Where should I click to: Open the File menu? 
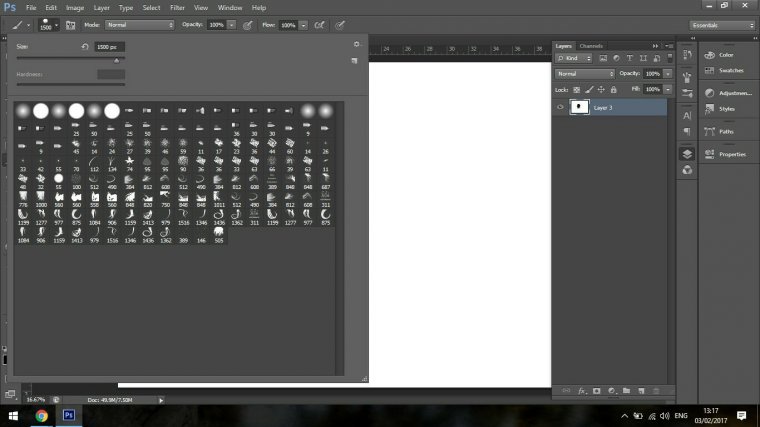click(x=31, y=8)
